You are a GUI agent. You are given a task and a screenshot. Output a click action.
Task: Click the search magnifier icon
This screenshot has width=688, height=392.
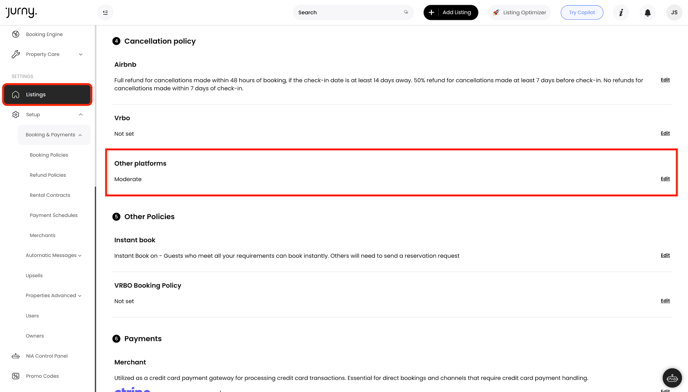406,12
